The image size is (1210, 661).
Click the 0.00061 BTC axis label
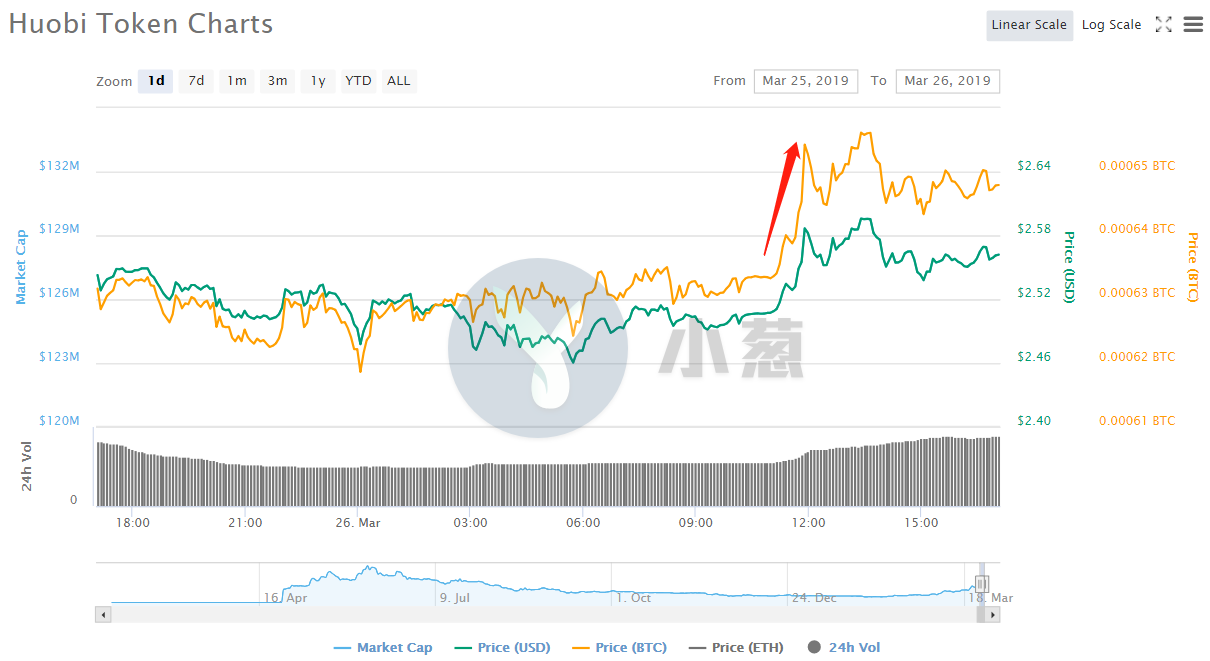coord(1137,421)
